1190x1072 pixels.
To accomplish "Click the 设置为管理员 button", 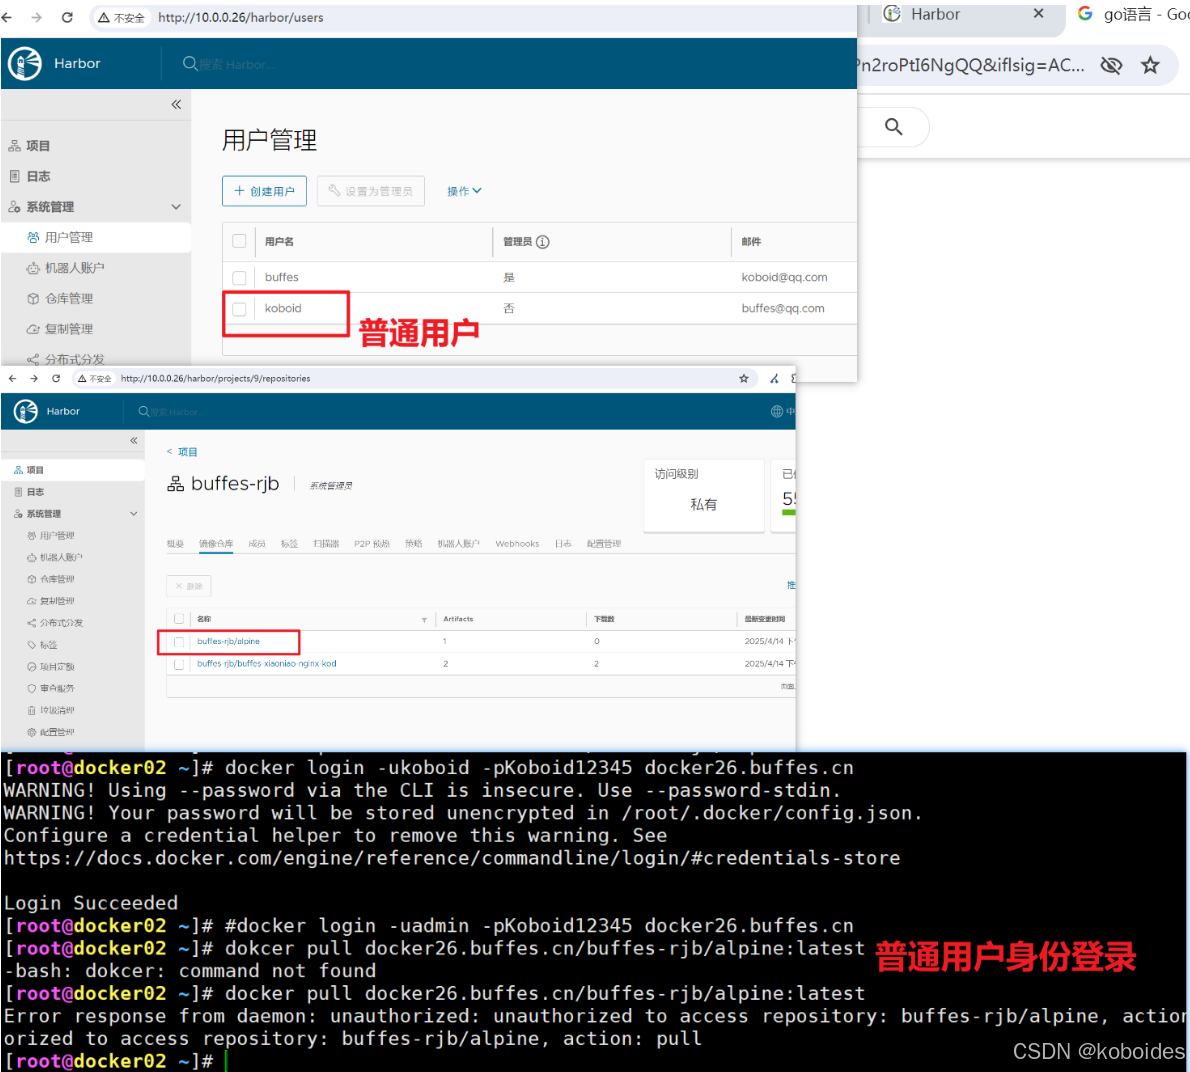I will click(x=370, y=191).
